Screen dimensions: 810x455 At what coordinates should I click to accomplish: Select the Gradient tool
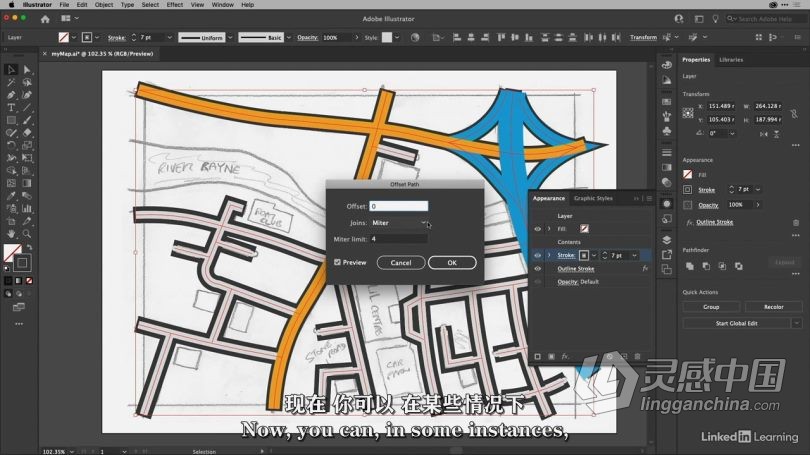click(x=27, y=183)
